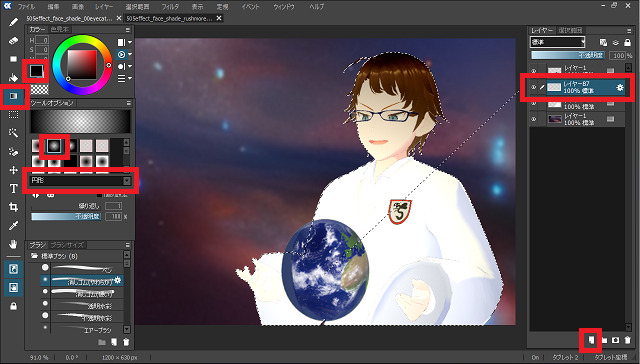Toggle visibility of layer below レイヤー87

533,103
